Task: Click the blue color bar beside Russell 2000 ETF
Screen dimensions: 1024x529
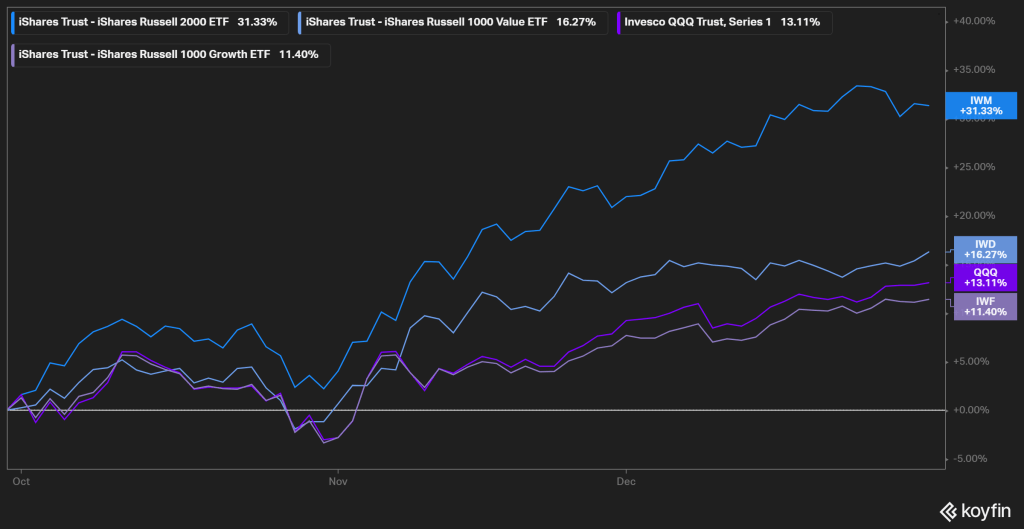Action: point(12,21)
